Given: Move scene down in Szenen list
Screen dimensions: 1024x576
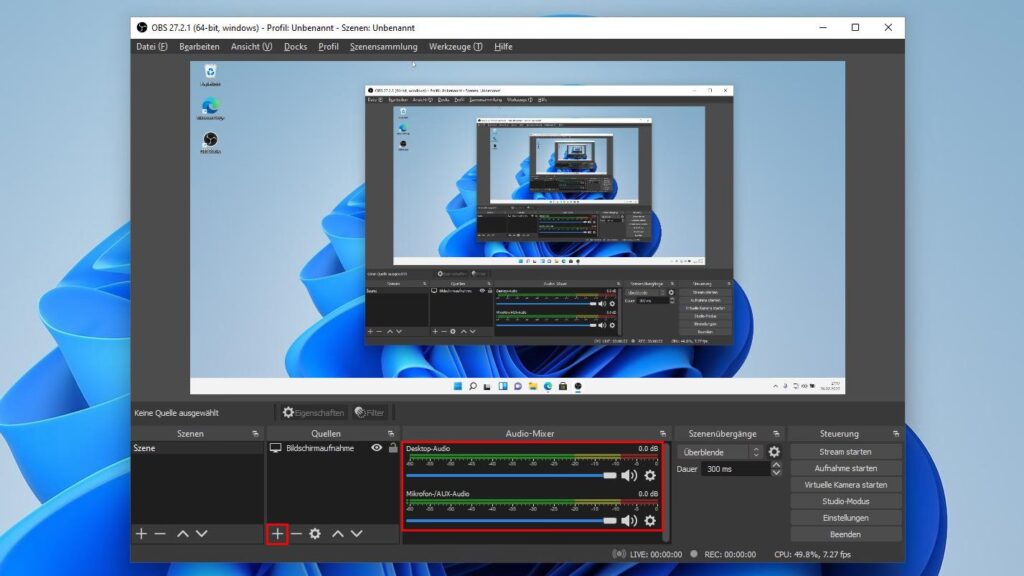Looking at the screenshot, I should pyautogui.click(x=202, y=534).
